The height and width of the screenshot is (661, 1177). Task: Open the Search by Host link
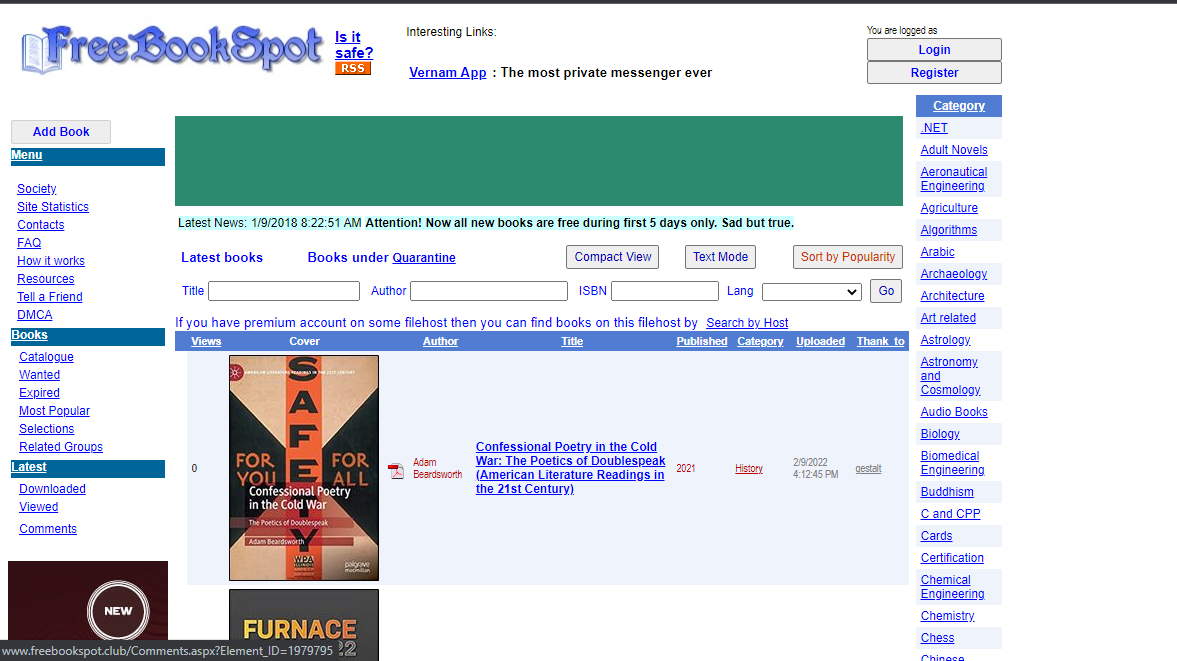[x=747, y=323]
